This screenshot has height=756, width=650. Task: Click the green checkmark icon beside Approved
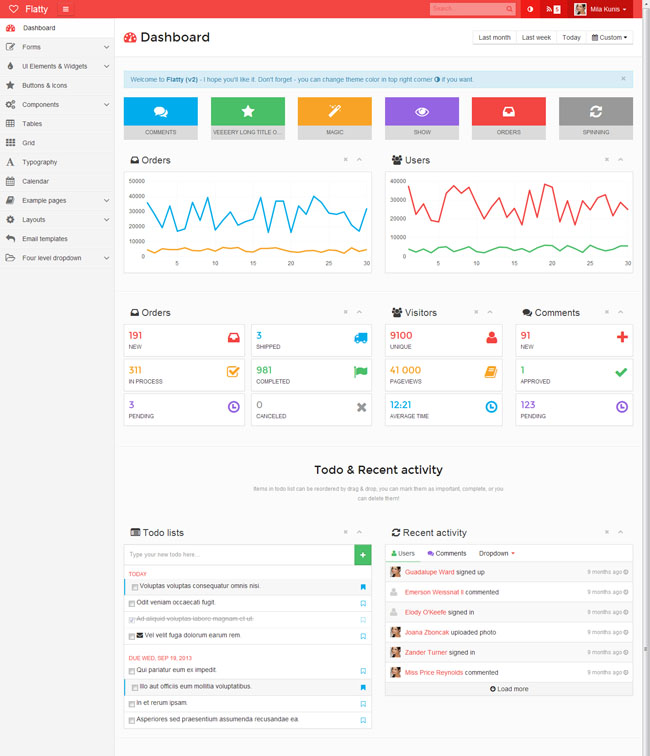(x=622, y=372)
